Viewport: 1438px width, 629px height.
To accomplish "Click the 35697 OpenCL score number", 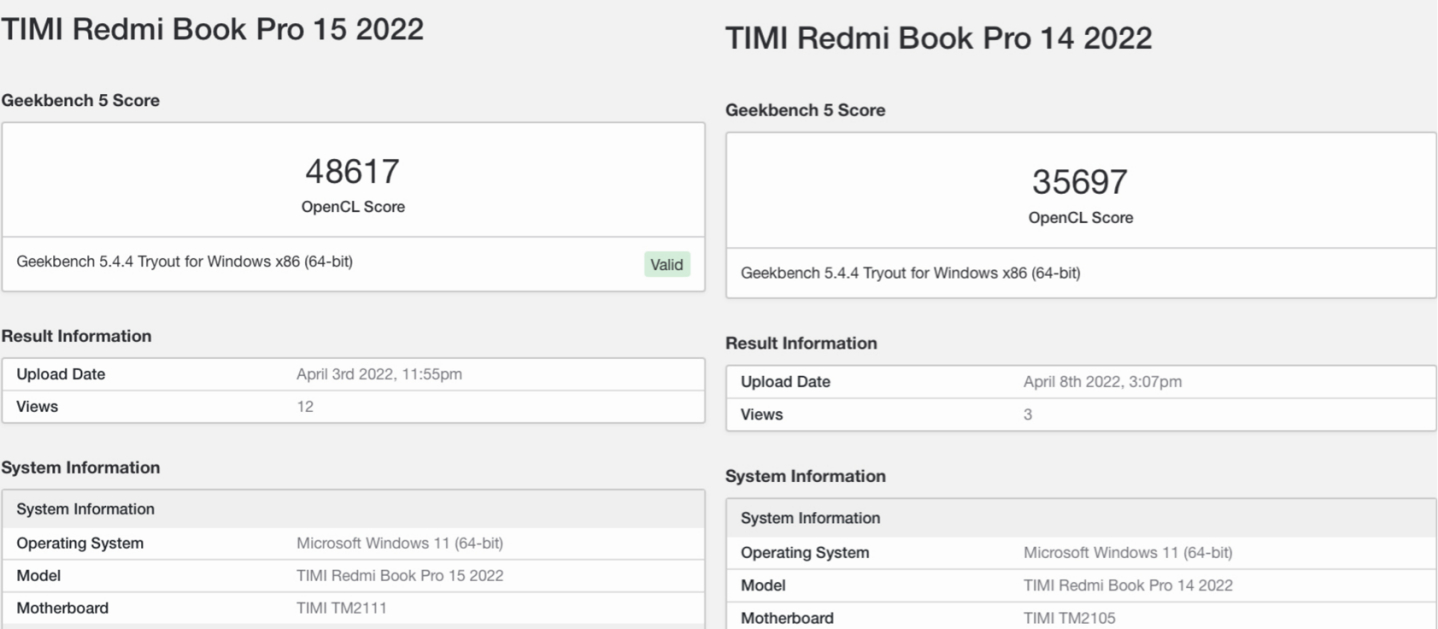I will [x=1080, y=183].
